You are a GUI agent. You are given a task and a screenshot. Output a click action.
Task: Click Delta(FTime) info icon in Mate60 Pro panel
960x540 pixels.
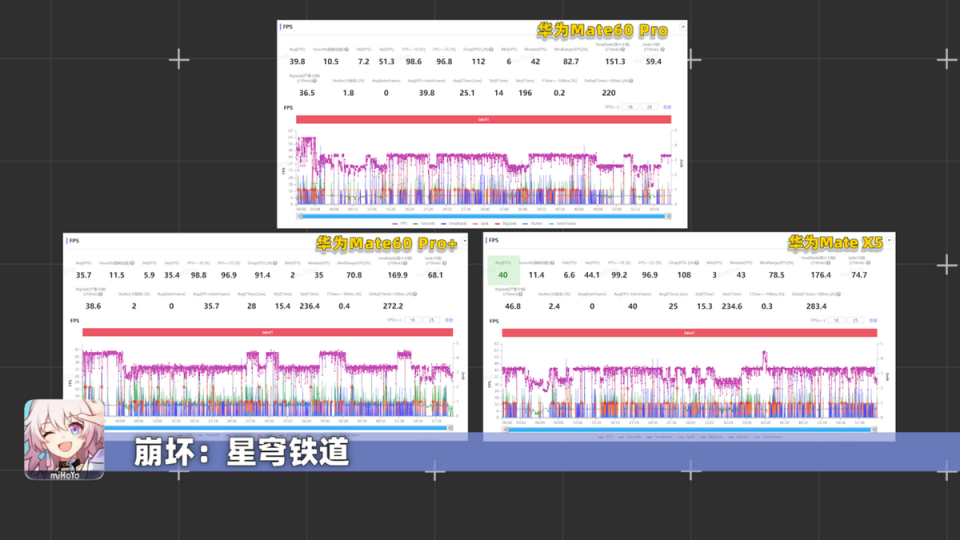click(x=631, y=81)
